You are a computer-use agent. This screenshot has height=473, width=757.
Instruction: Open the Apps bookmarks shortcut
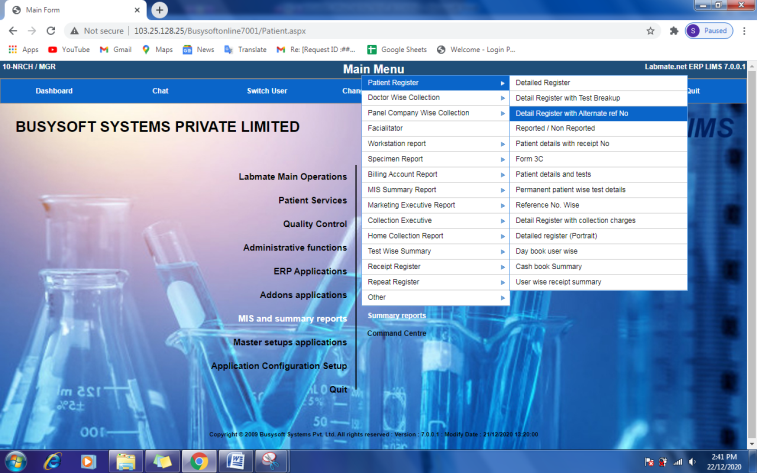pyautogui.click(x=23, y=49)
